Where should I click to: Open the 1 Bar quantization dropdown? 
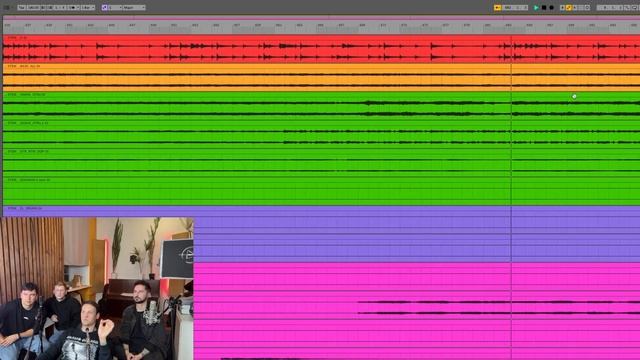click(88, 7)
